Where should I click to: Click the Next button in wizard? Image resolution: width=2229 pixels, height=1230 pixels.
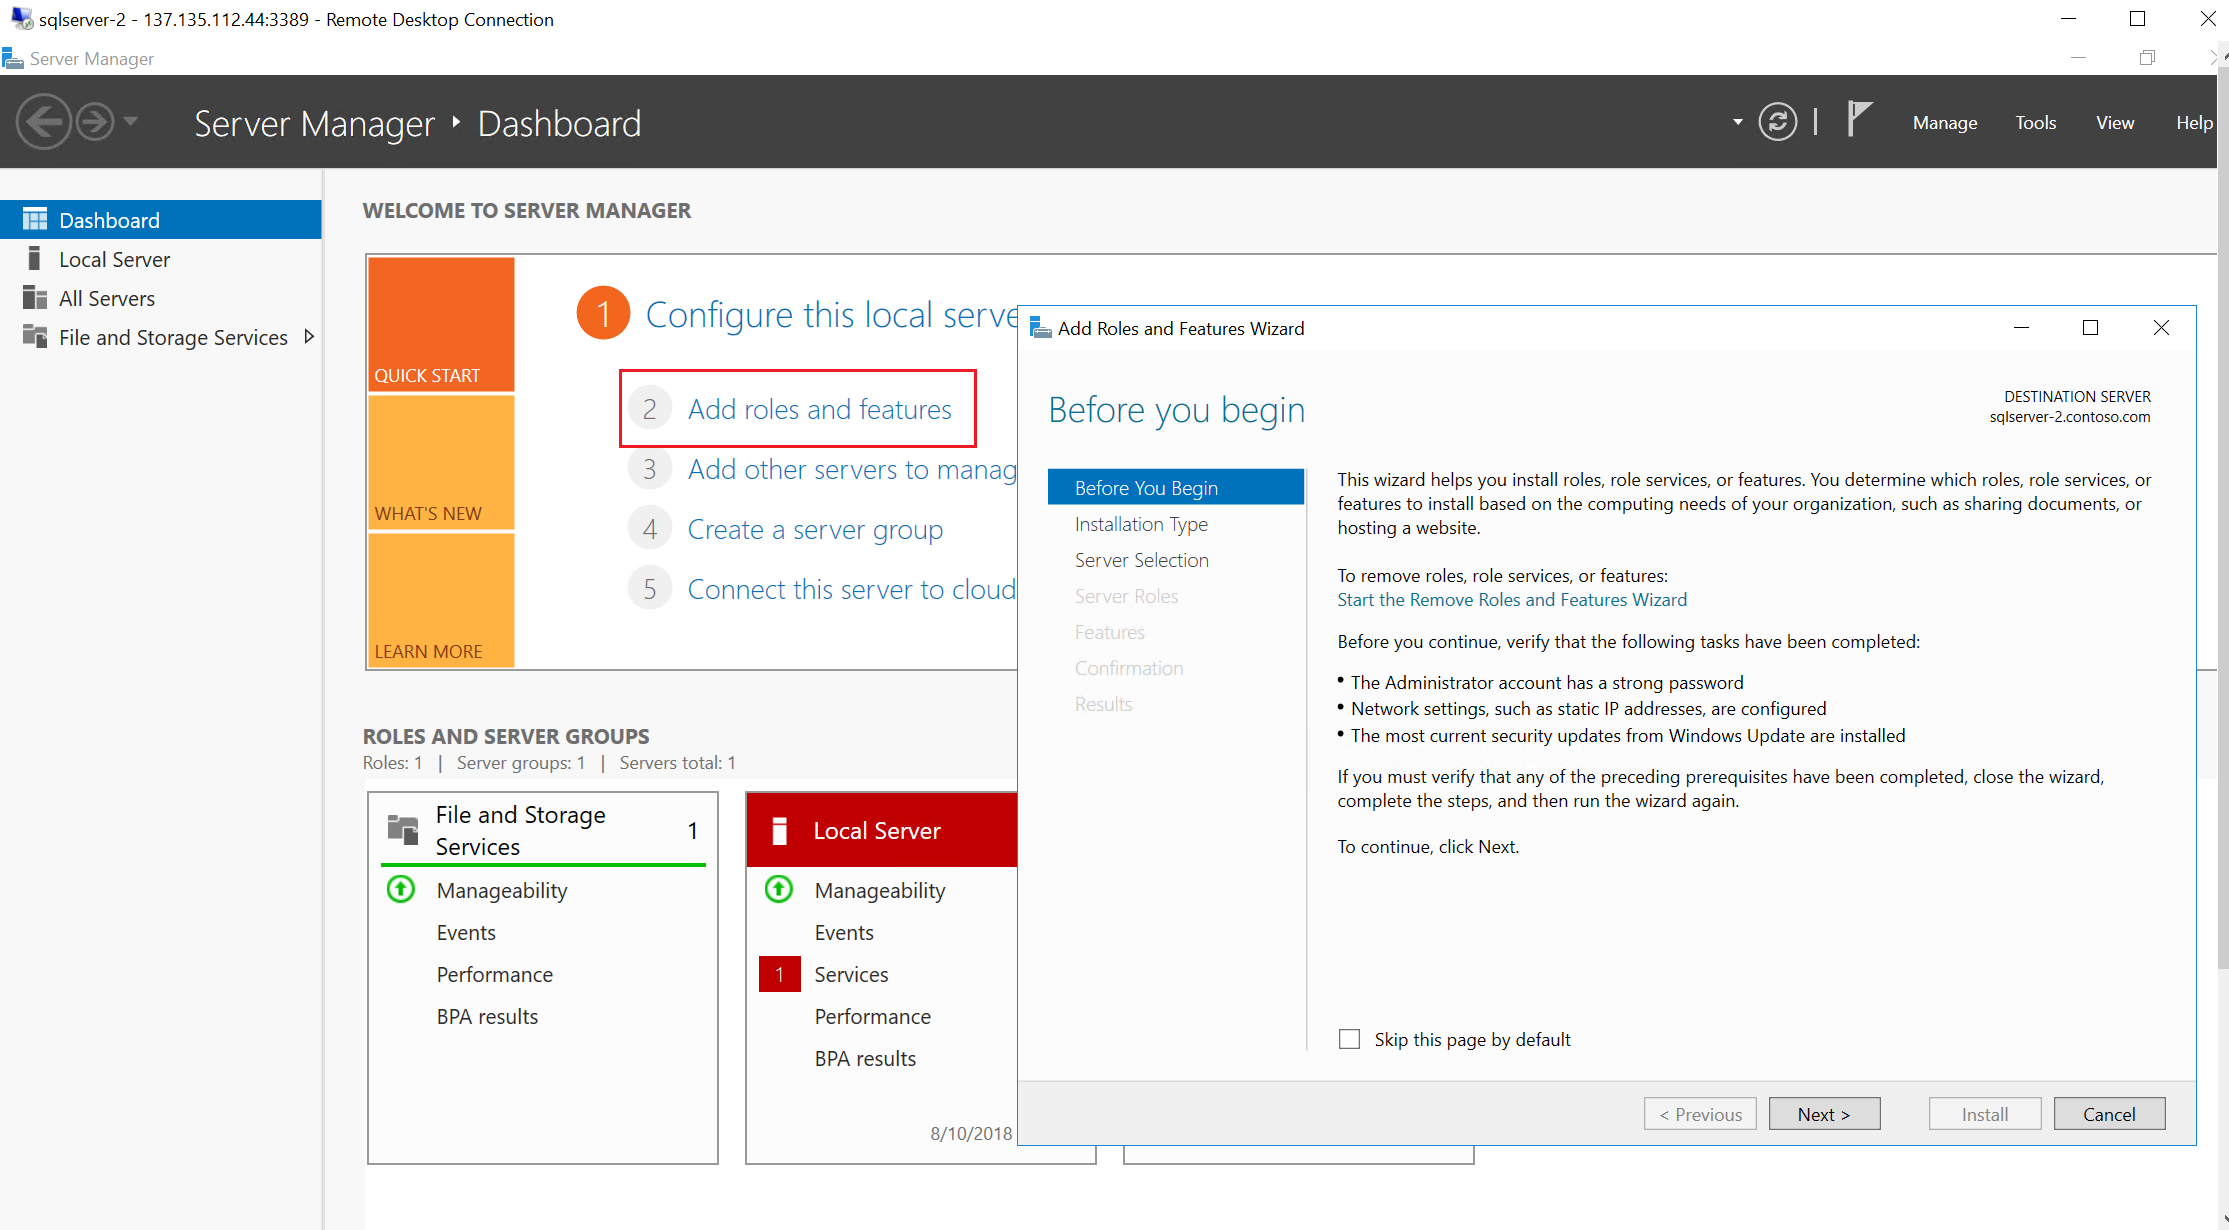1824,1114
